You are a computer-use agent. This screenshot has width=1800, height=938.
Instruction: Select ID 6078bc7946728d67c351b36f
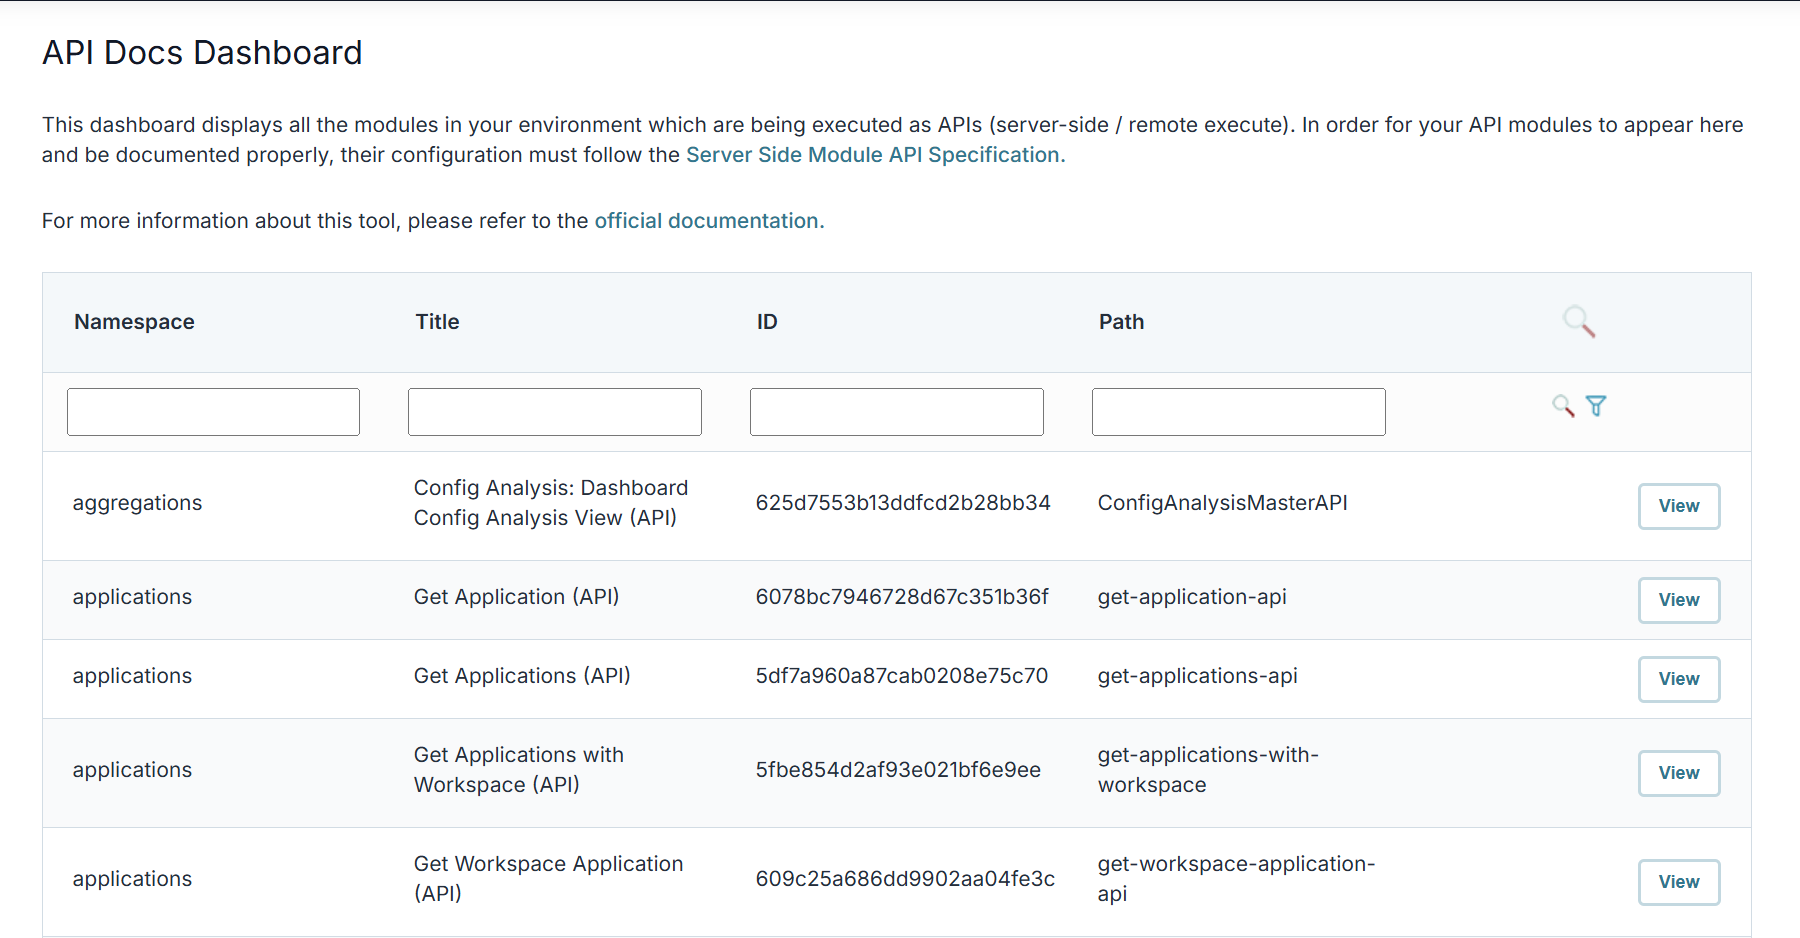coord(902,597)
